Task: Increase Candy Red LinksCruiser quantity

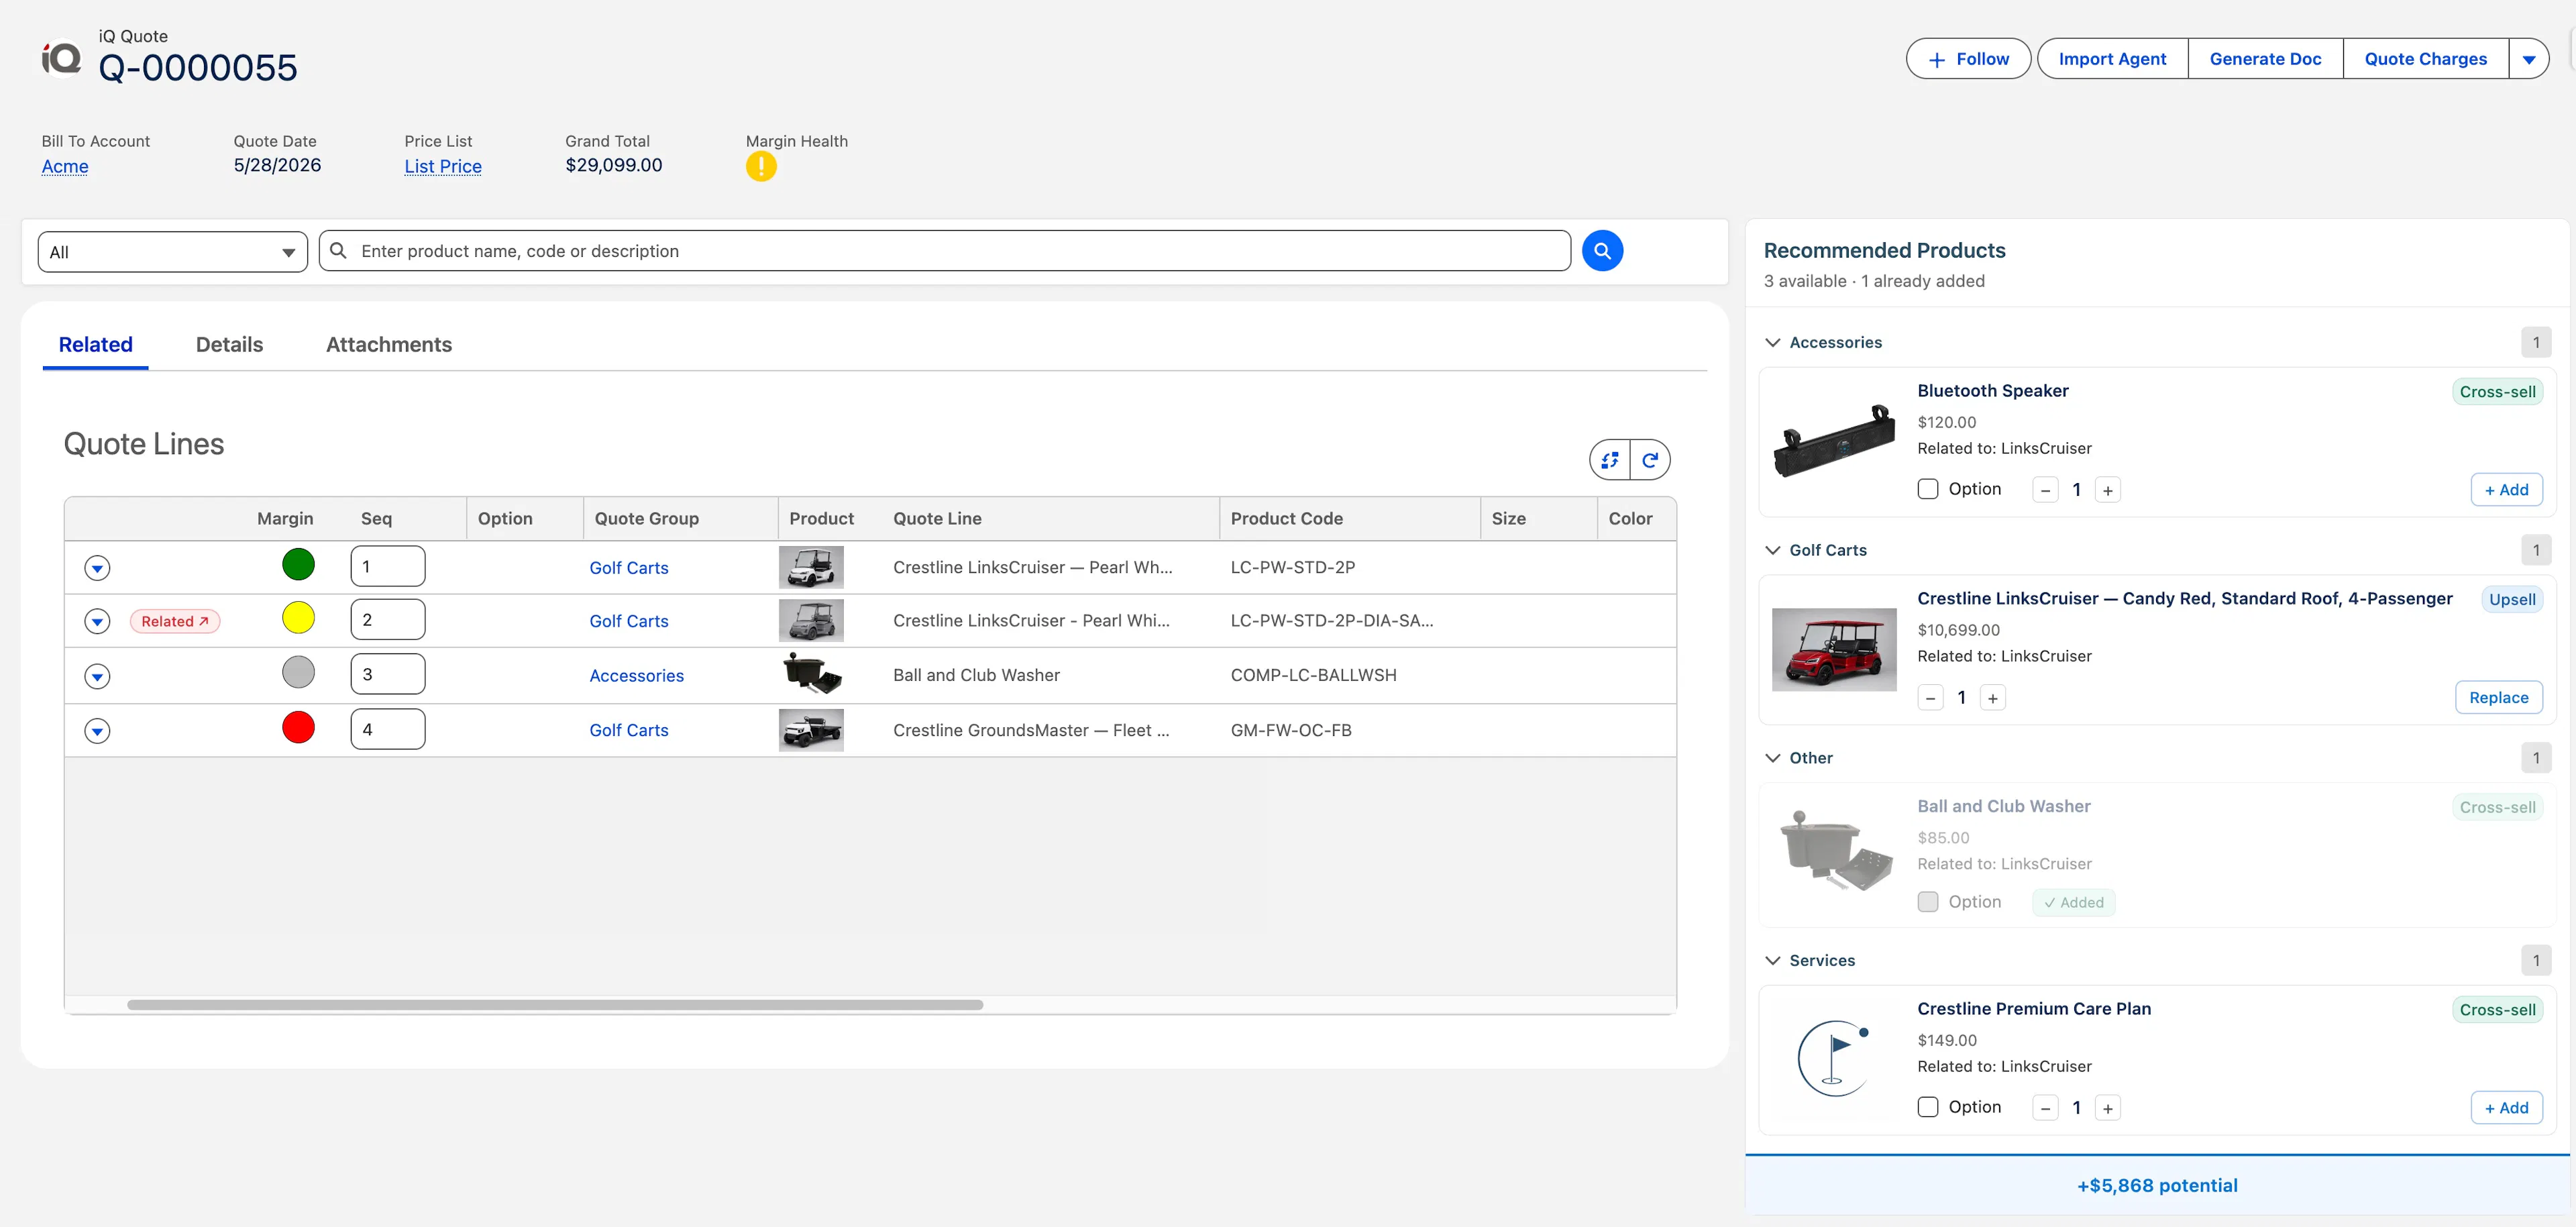Action: 1993,698
